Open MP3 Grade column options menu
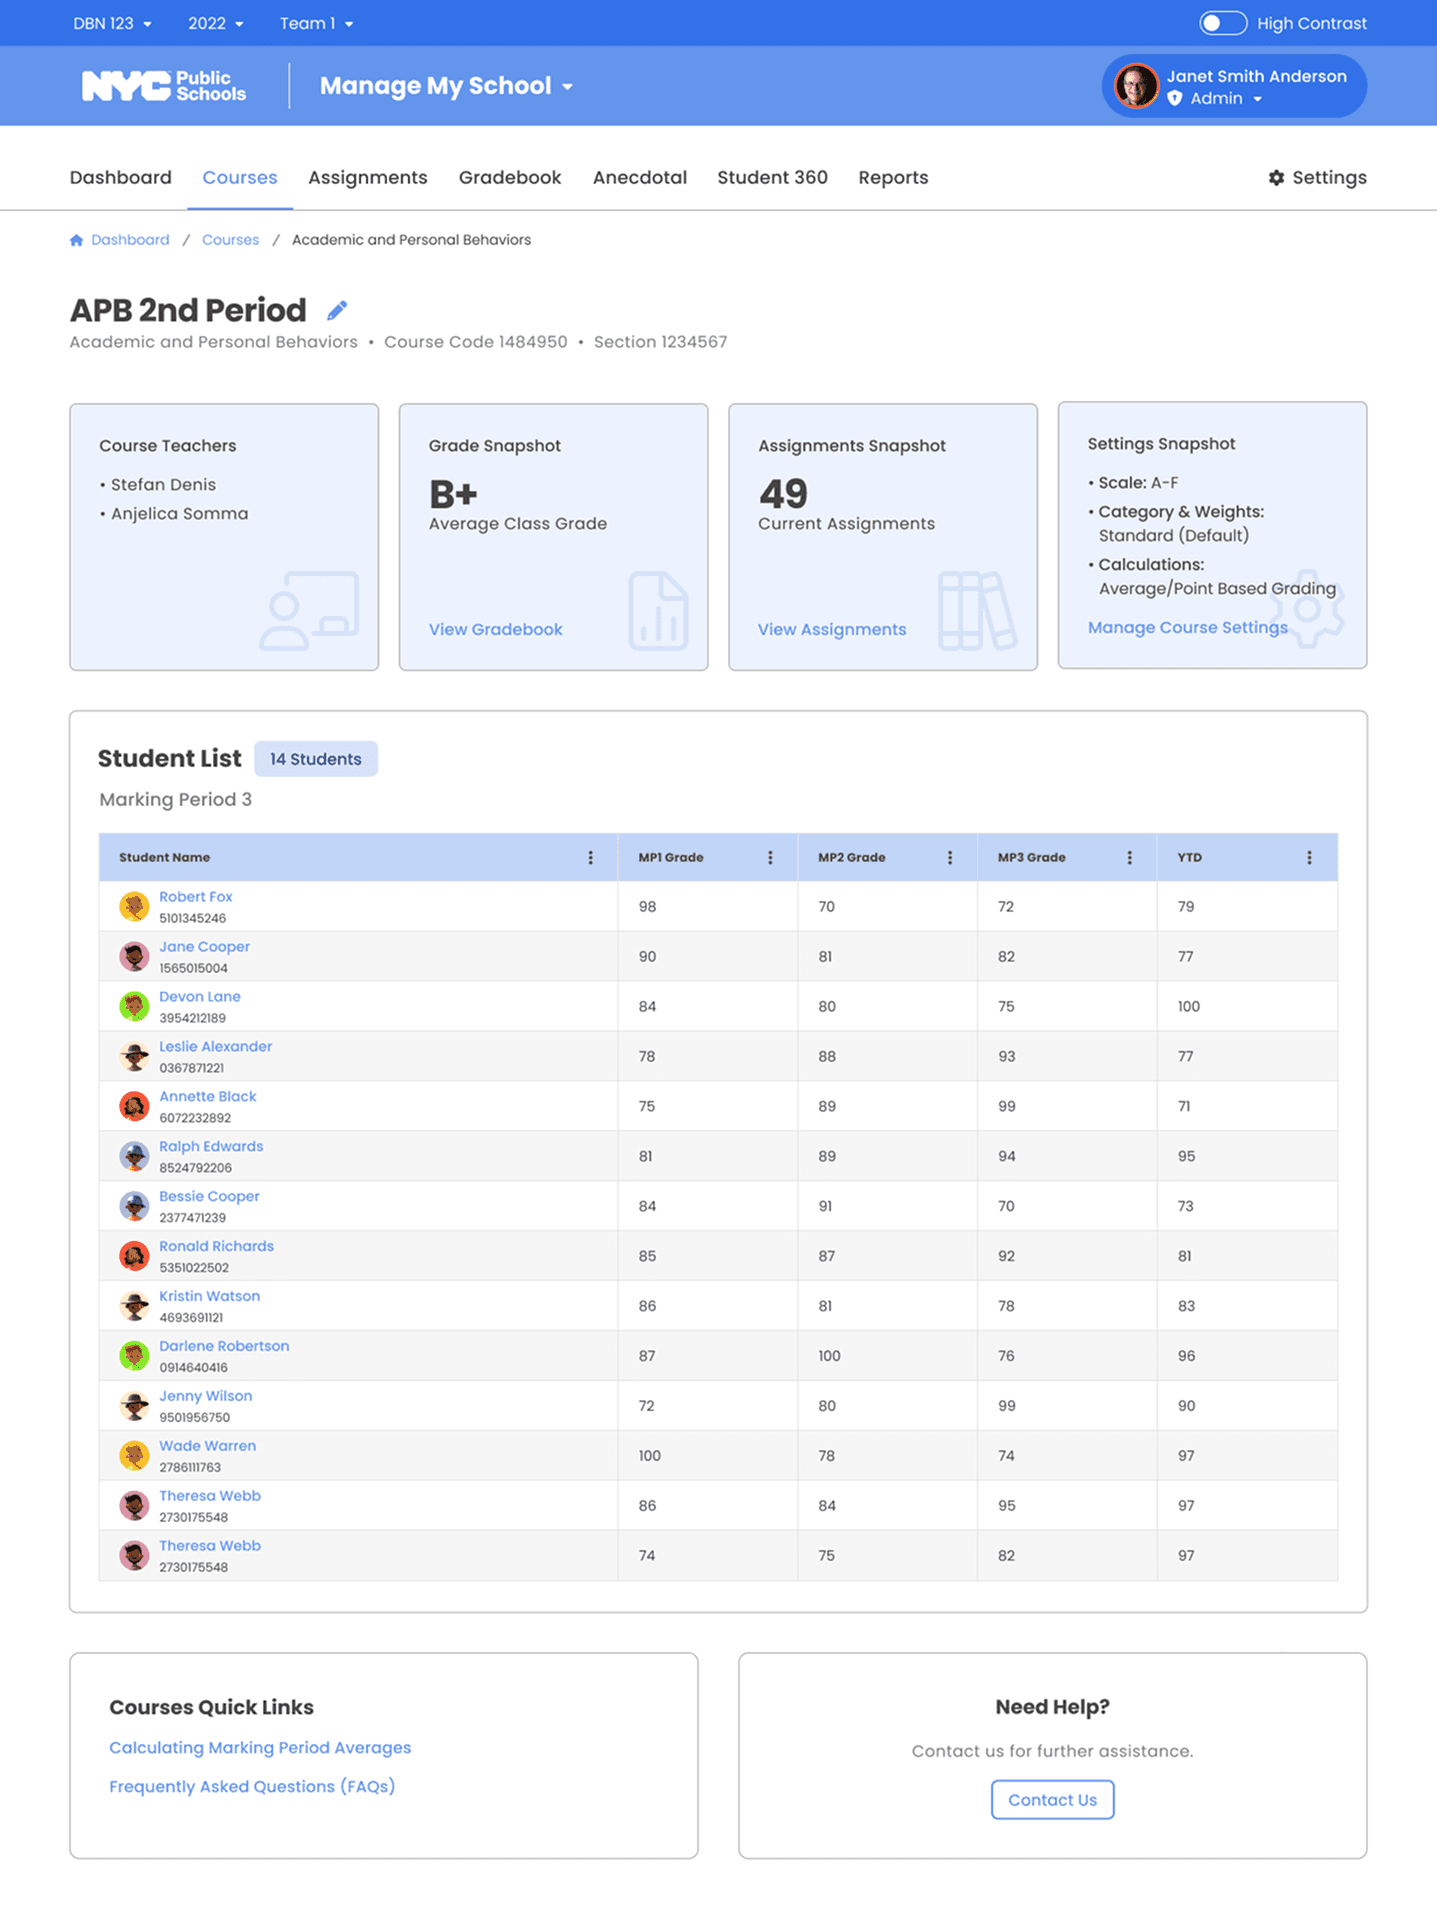The height and width of the screenshot is (1914, 1437). pos(1130,857)
